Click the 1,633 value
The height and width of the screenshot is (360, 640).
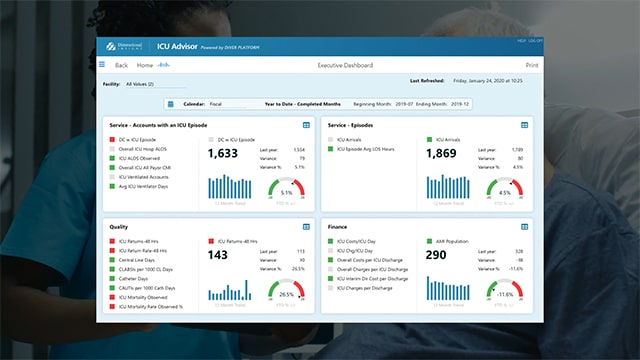coord(222,153)
